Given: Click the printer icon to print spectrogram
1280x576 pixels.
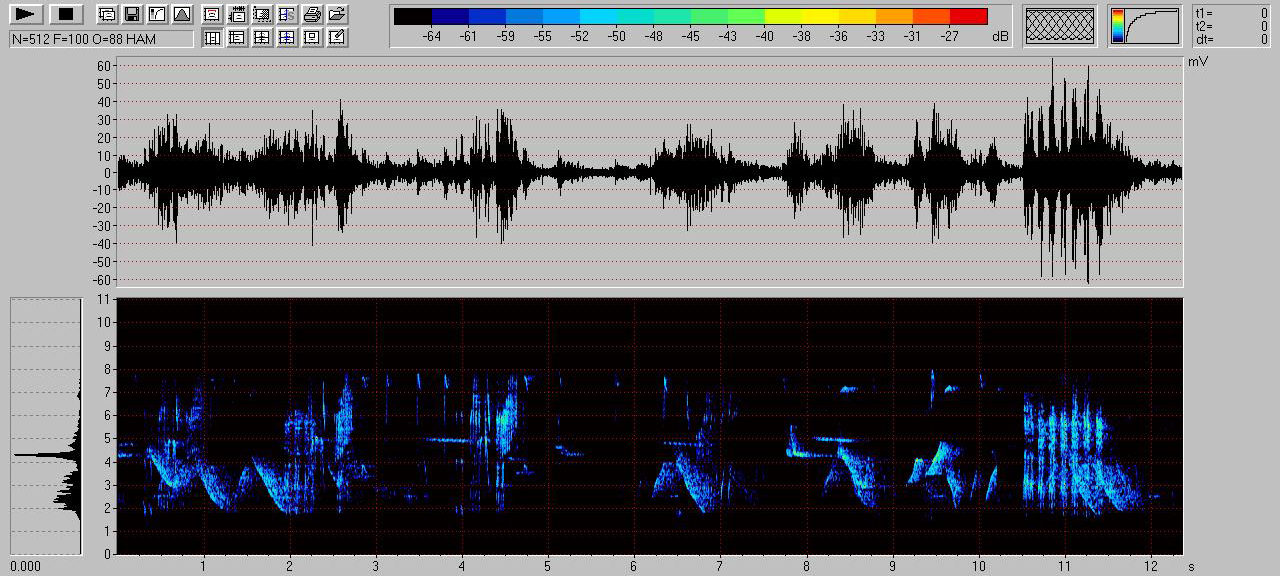Looking at the screenshot, I should (312, 14).
